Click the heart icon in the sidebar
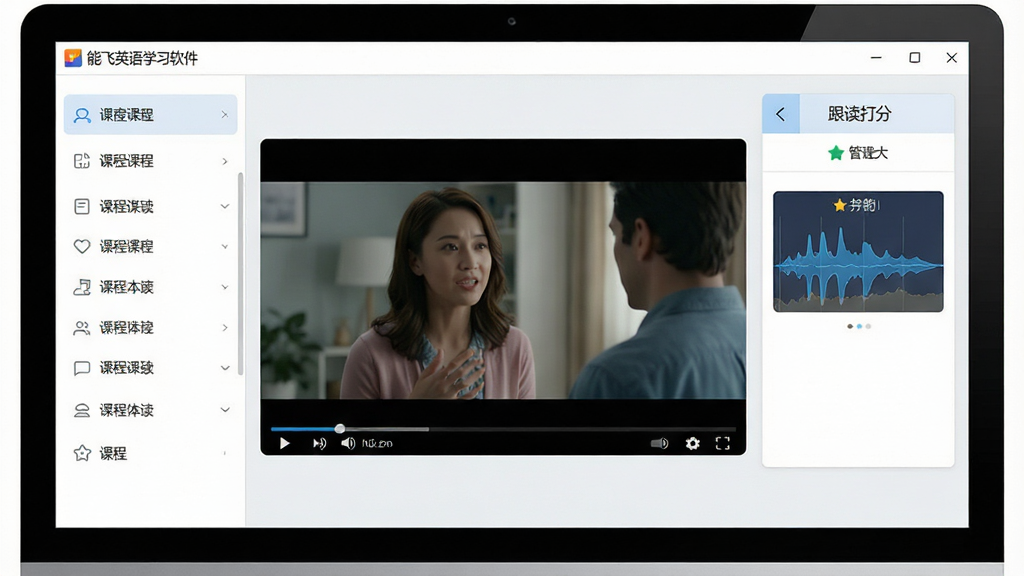1024x576 pixels. [x=82, y=246]
